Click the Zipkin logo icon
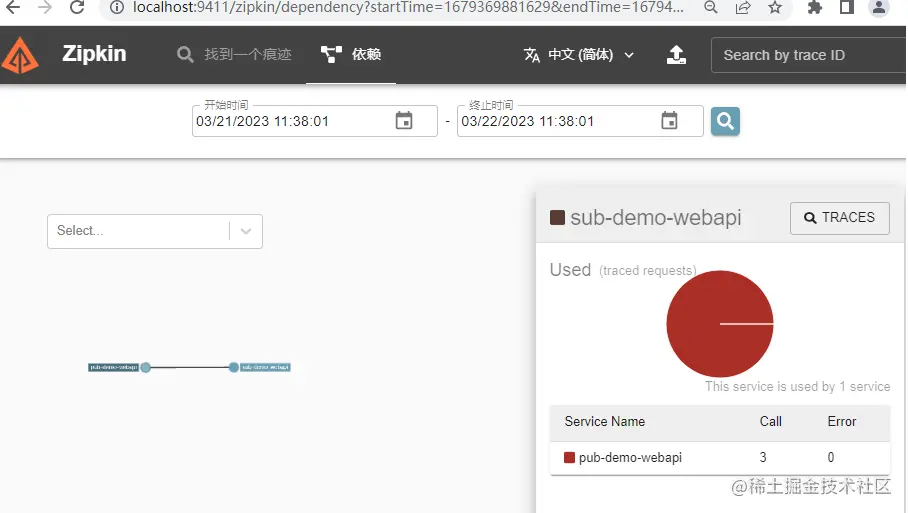The width and height of the screenshot is (908, 513). 20,55
